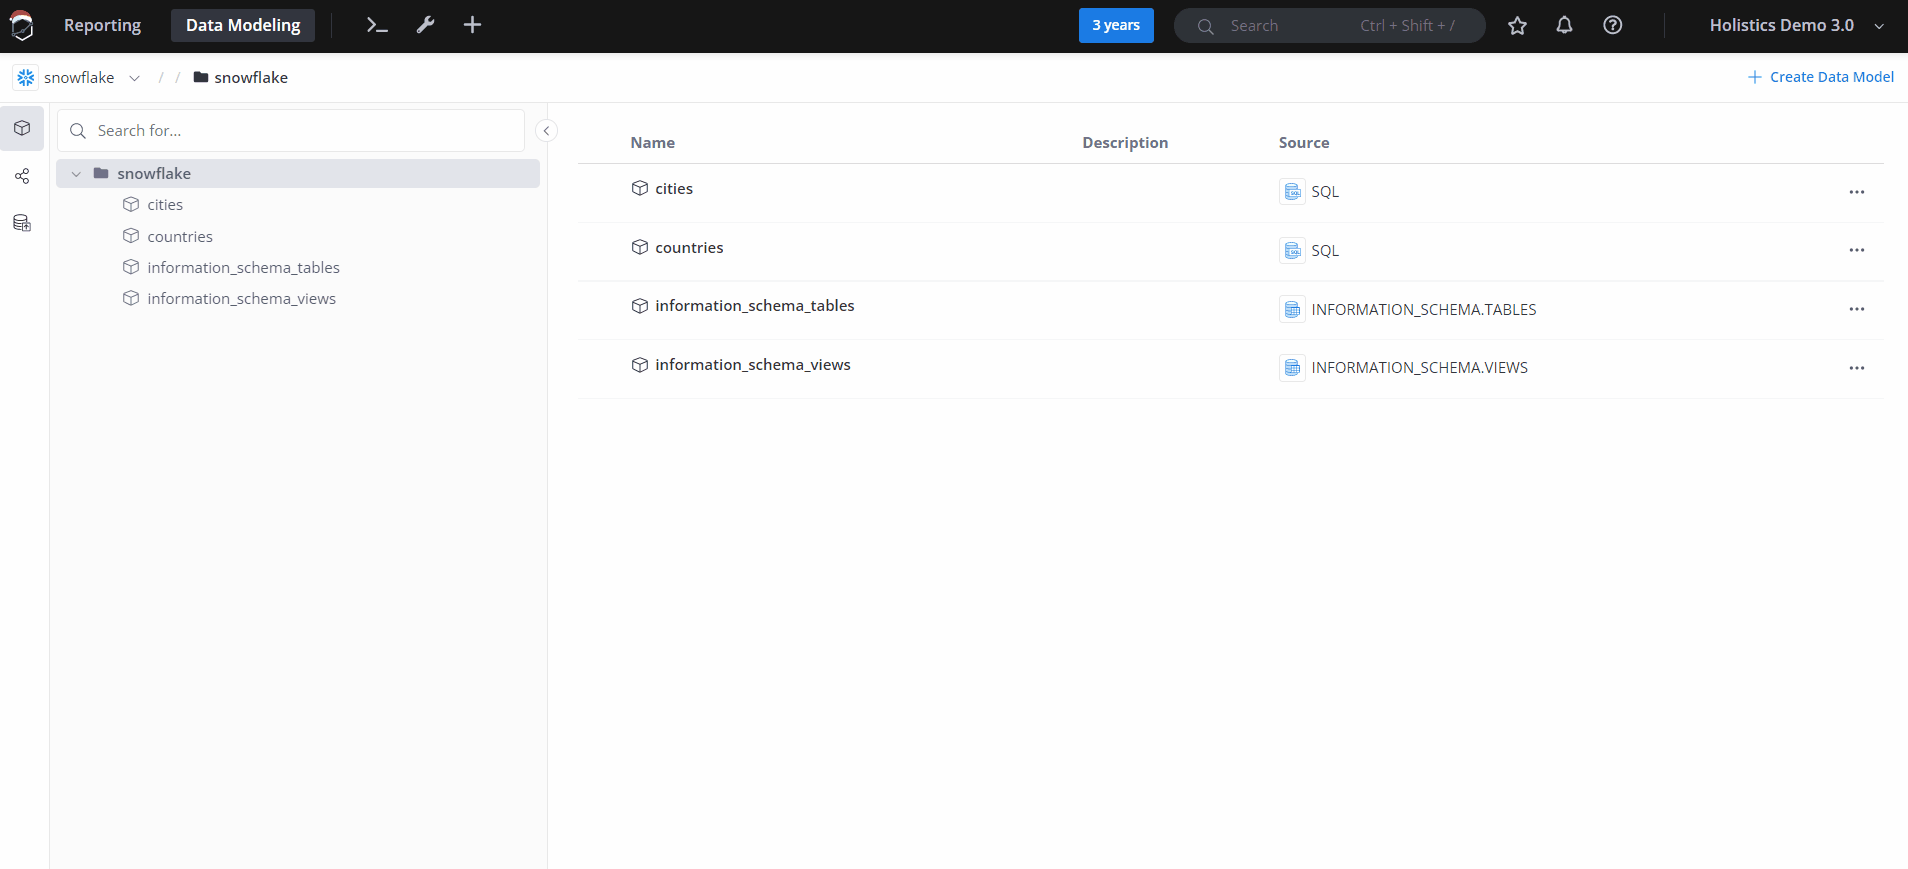Focus the global Search field
This screenshot has width=1908, height=869.
point(1329,26)
